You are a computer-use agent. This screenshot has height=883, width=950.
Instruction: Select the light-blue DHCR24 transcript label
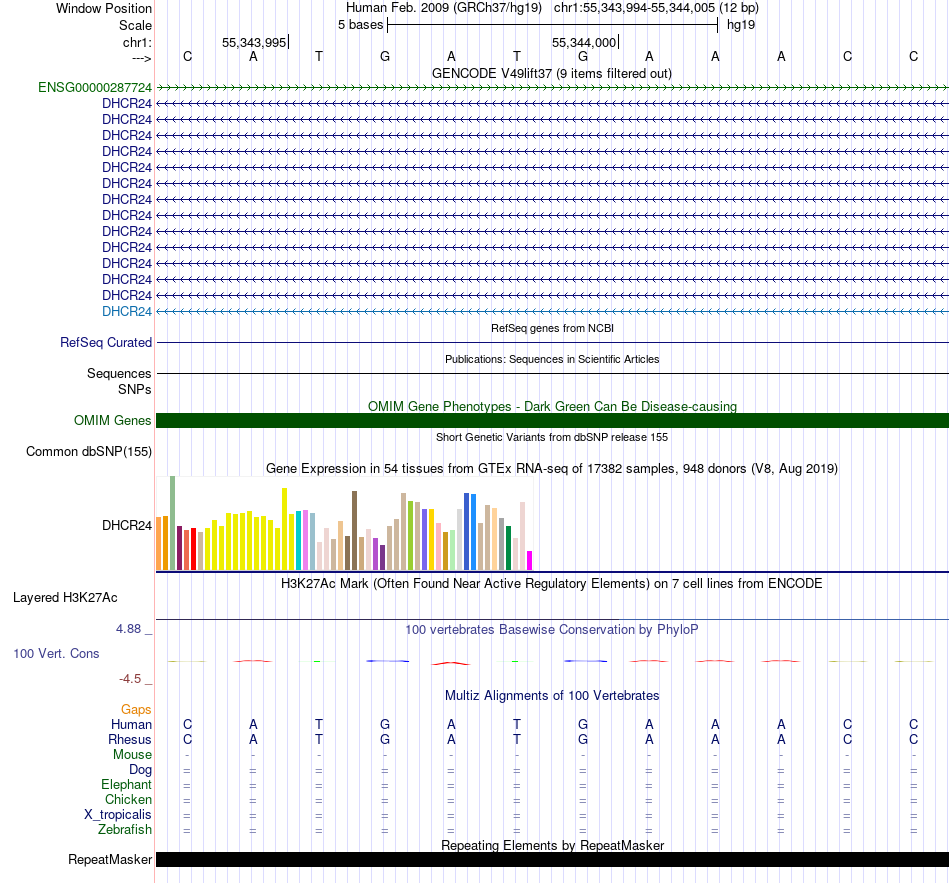point(127,312)
